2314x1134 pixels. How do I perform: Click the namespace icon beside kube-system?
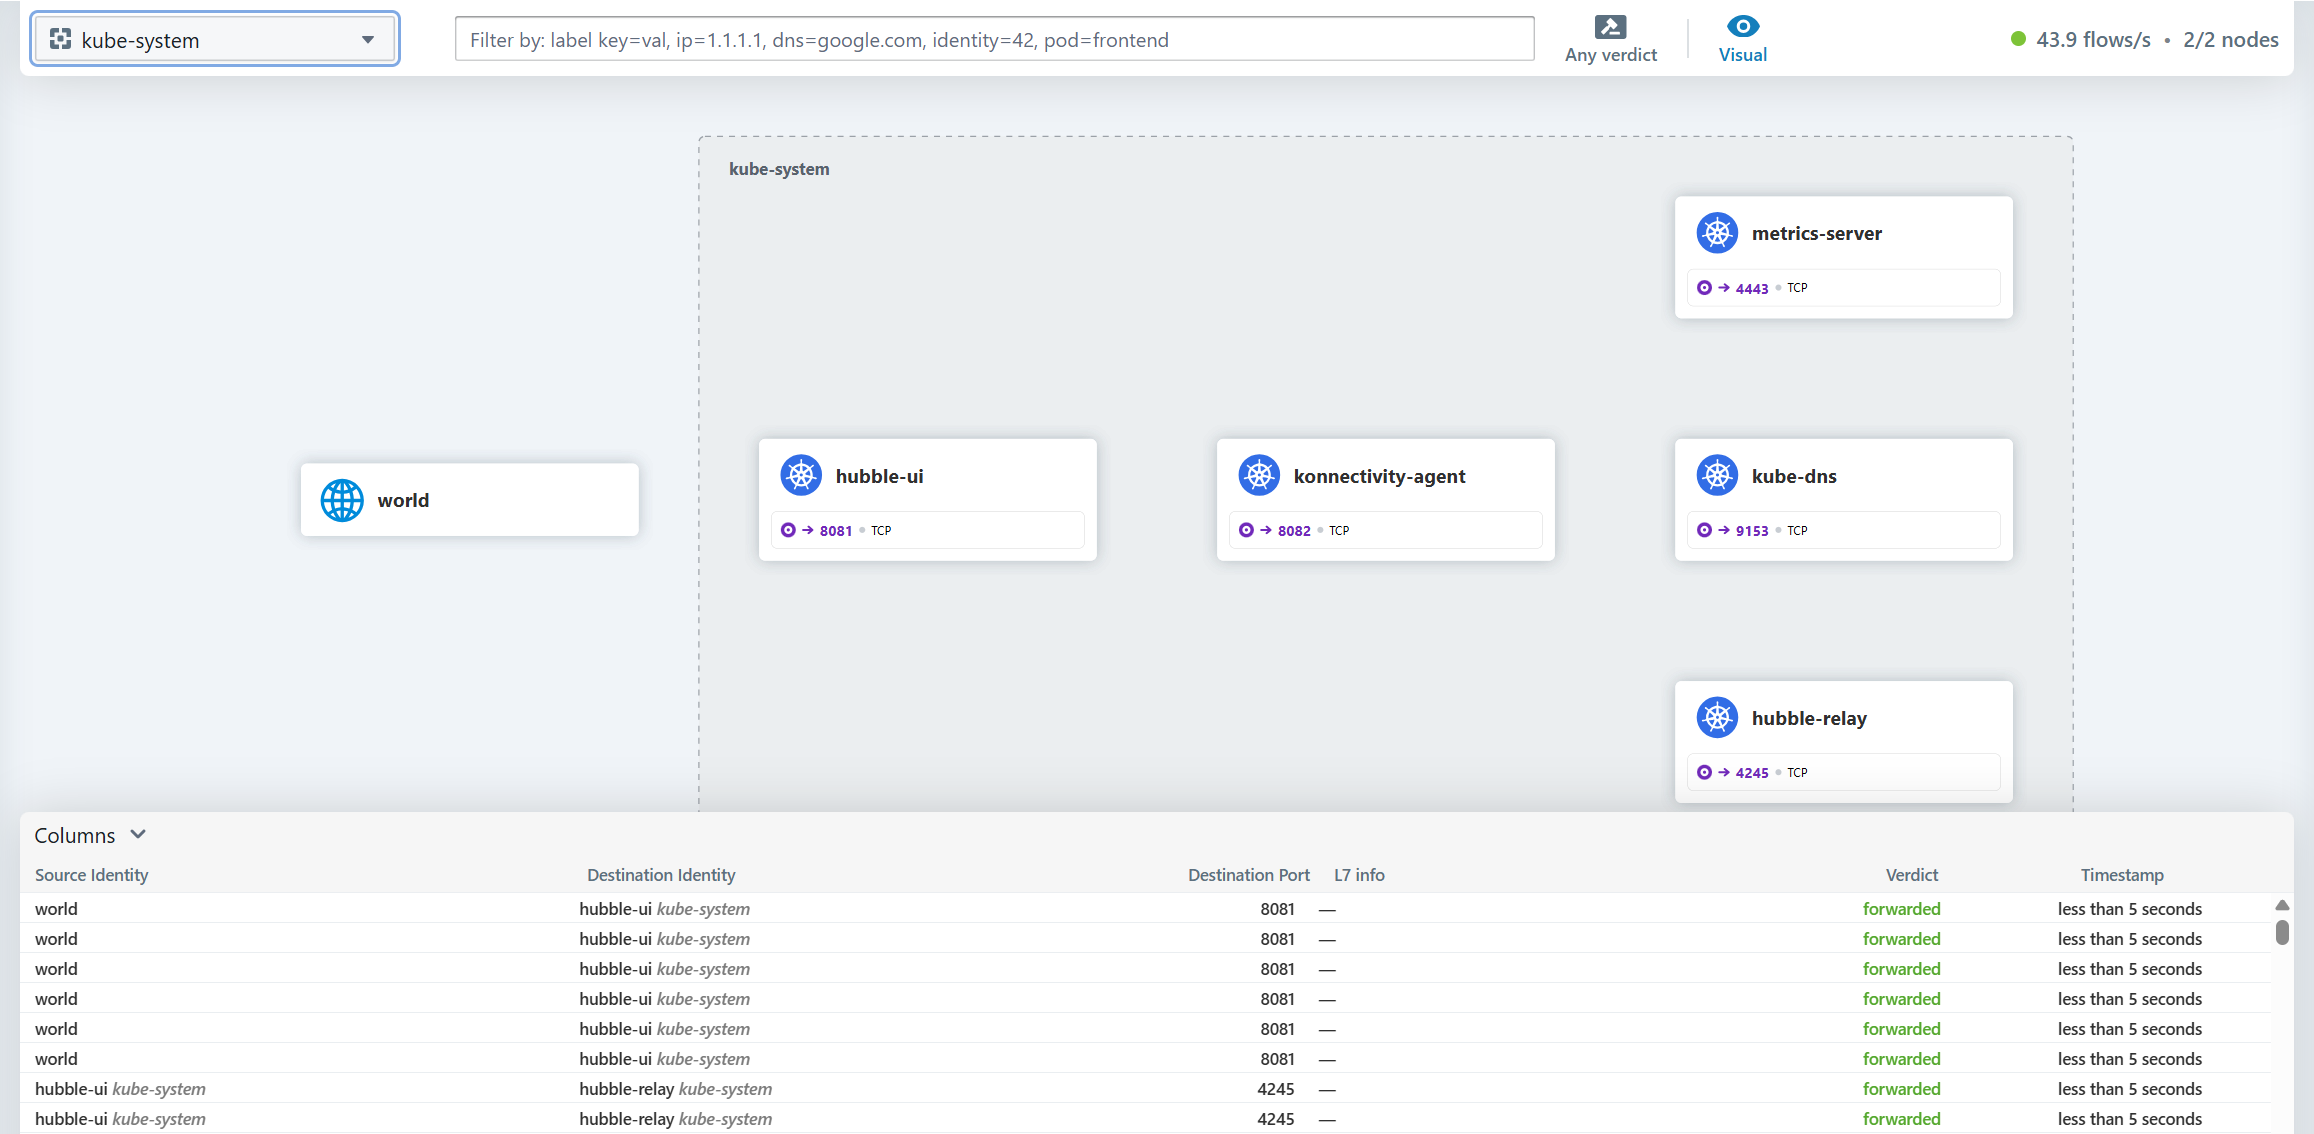click(x=60, y=39)
